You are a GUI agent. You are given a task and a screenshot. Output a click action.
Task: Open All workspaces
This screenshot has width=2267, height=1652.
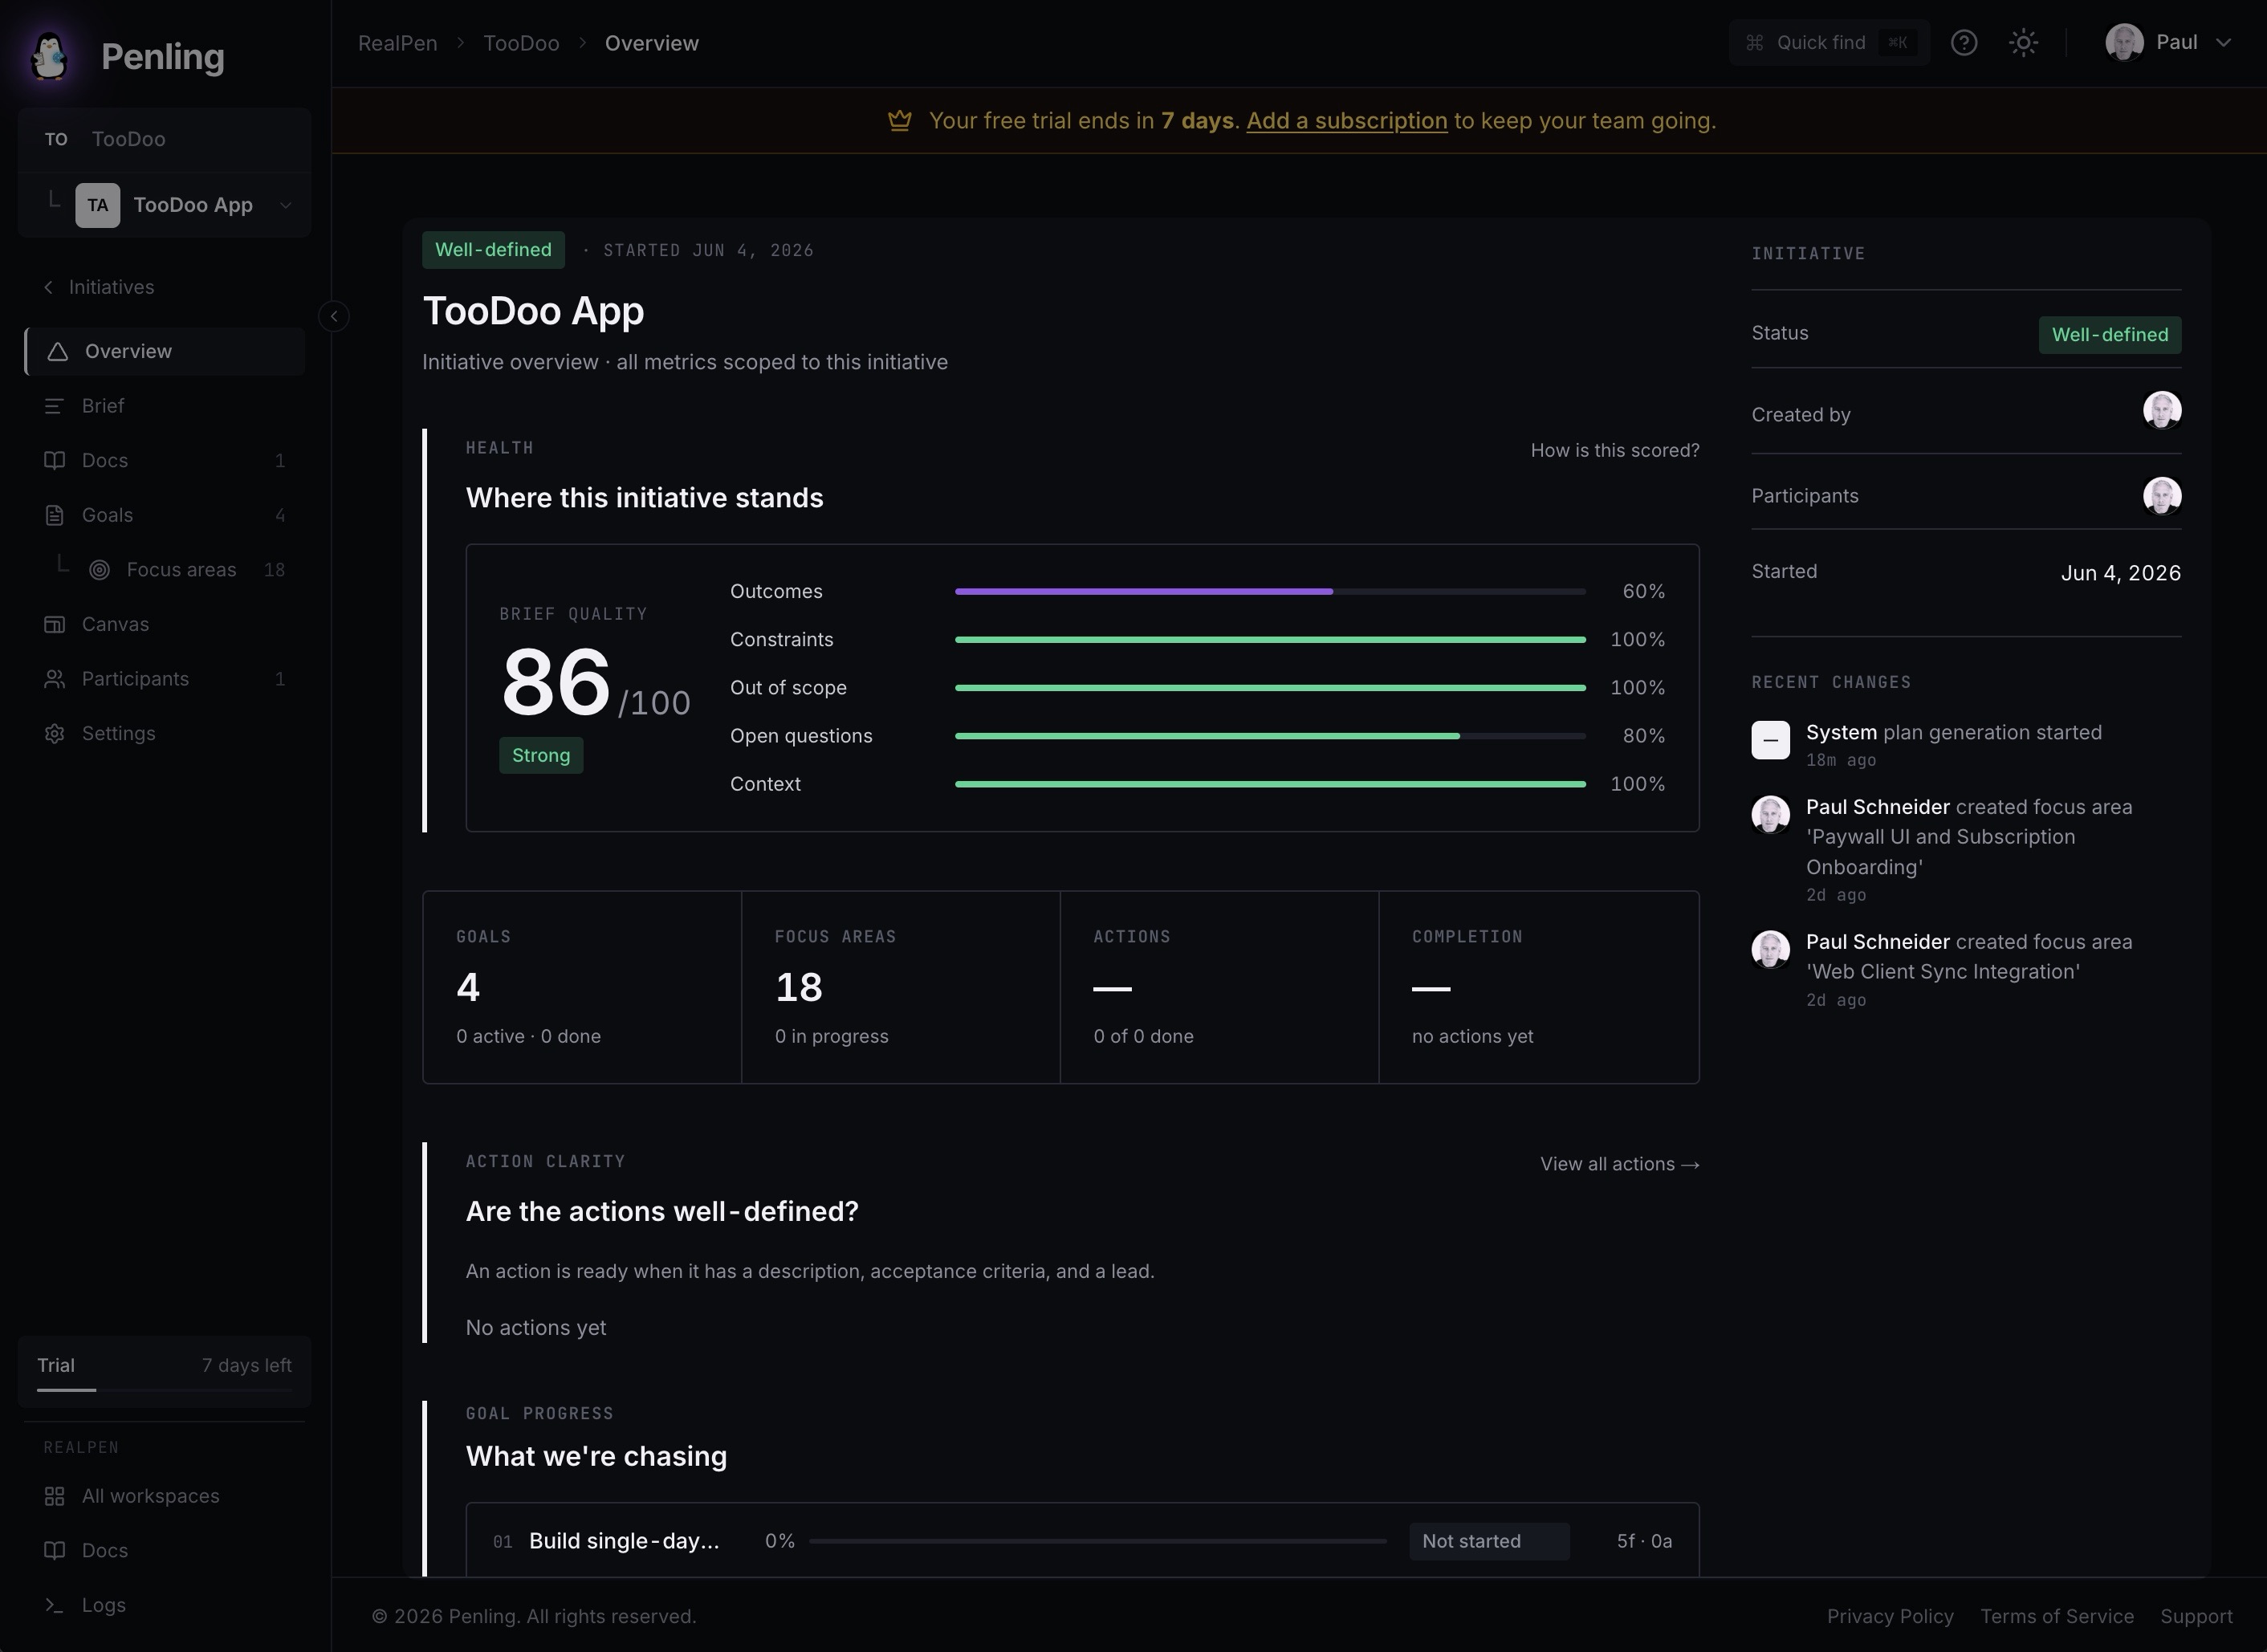(165, 1496)
